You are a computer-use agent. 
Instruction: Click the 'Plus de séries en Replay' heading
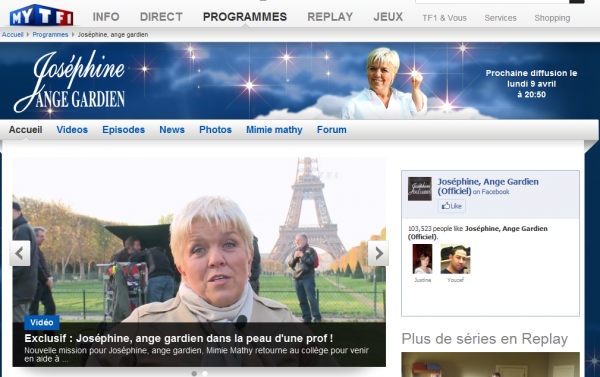click(x=485, y=339)
